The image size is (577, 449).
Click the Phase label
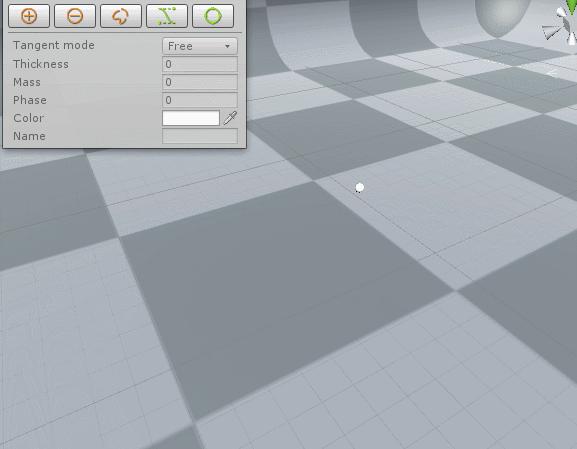coord(30,100)
